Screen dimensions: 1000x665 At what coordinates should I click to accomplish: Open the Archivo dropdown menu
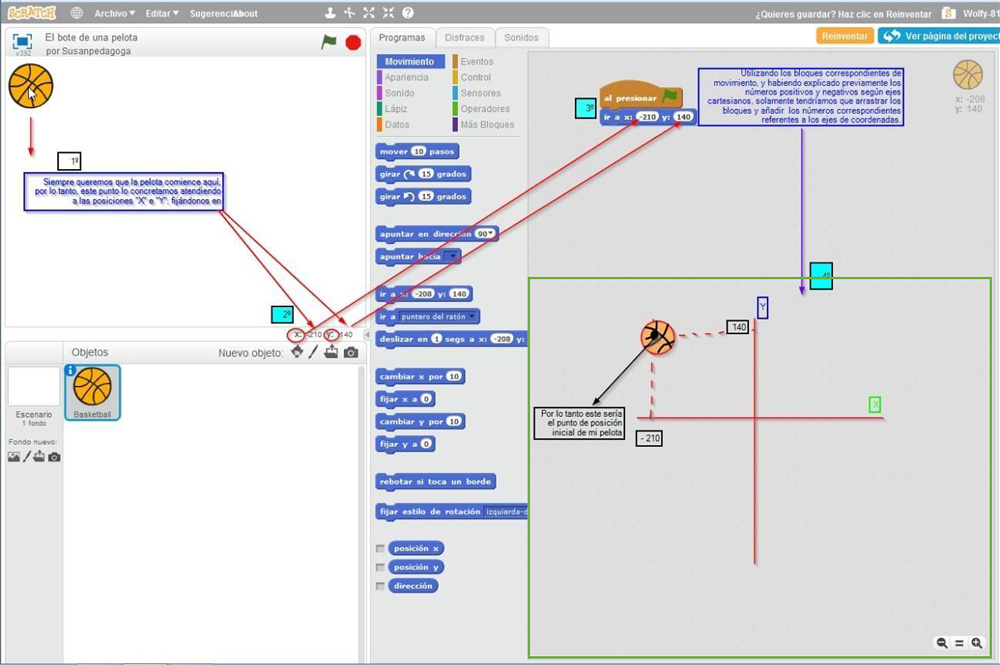pyautogui.click(x=114, y=13)
